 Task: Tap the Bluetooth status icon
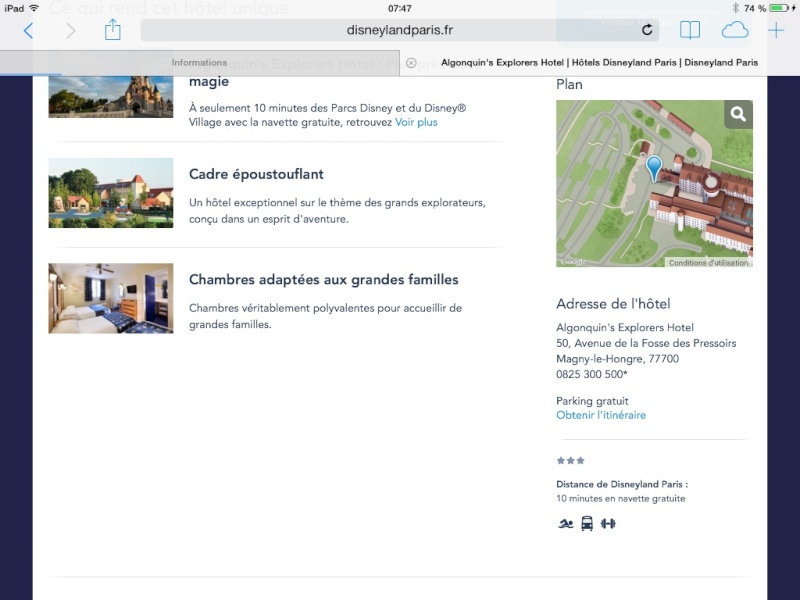coord(735,8)
